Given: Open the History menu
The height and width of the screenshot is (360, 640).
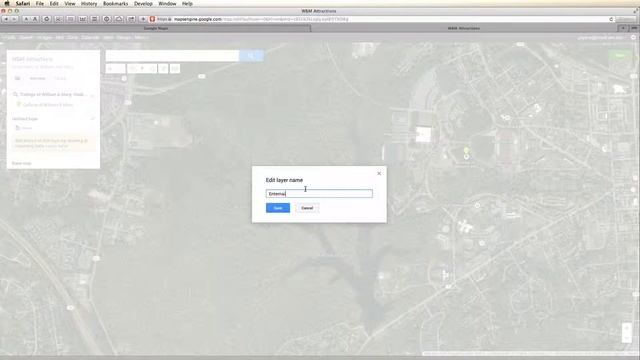Looking at the screenshot, I should coord(89,3).
